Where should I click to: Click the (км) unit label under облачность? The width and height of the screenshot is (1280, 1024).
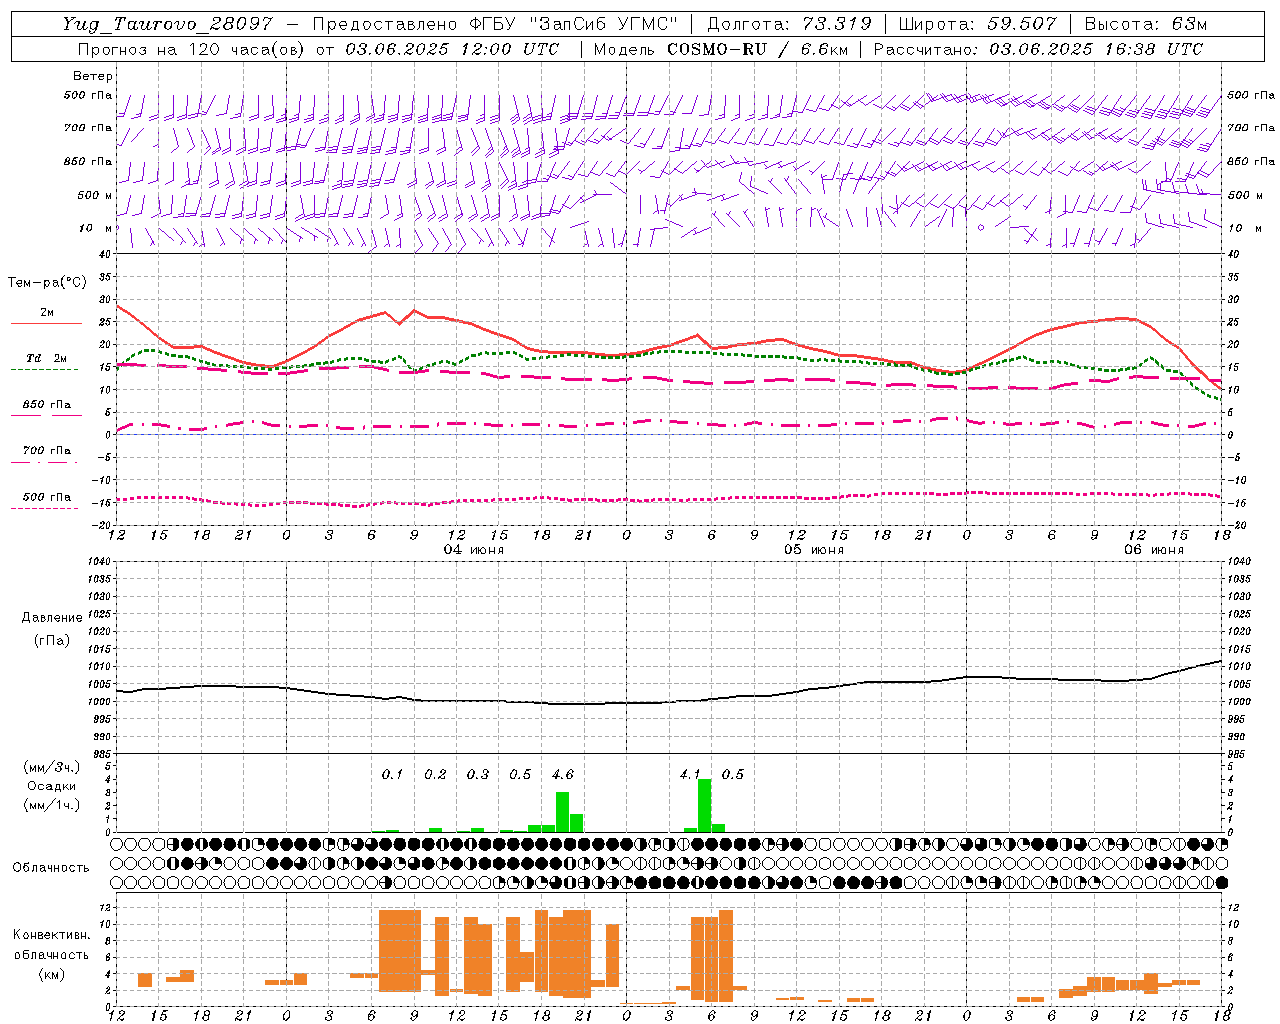51,973
